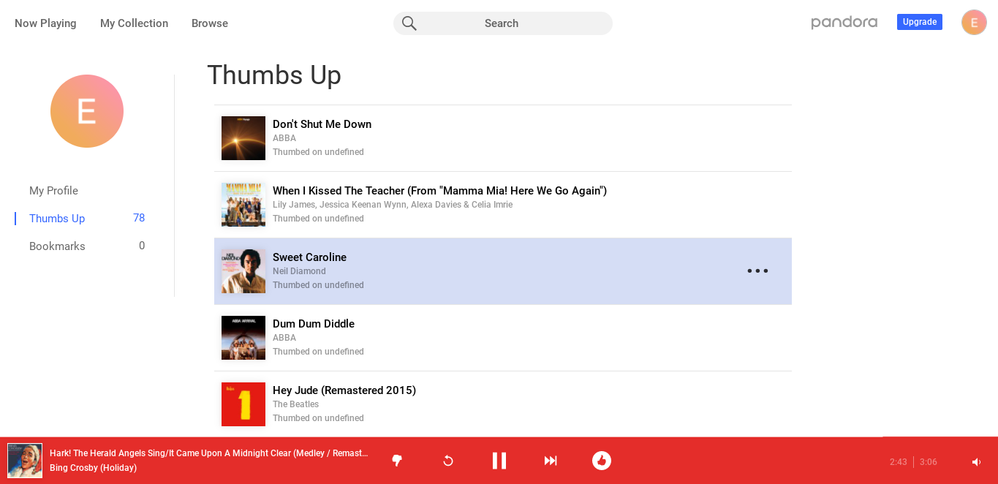Viewport: 998px width, 484px height.
Task: Skip to the next track
Action: [550, 461]
